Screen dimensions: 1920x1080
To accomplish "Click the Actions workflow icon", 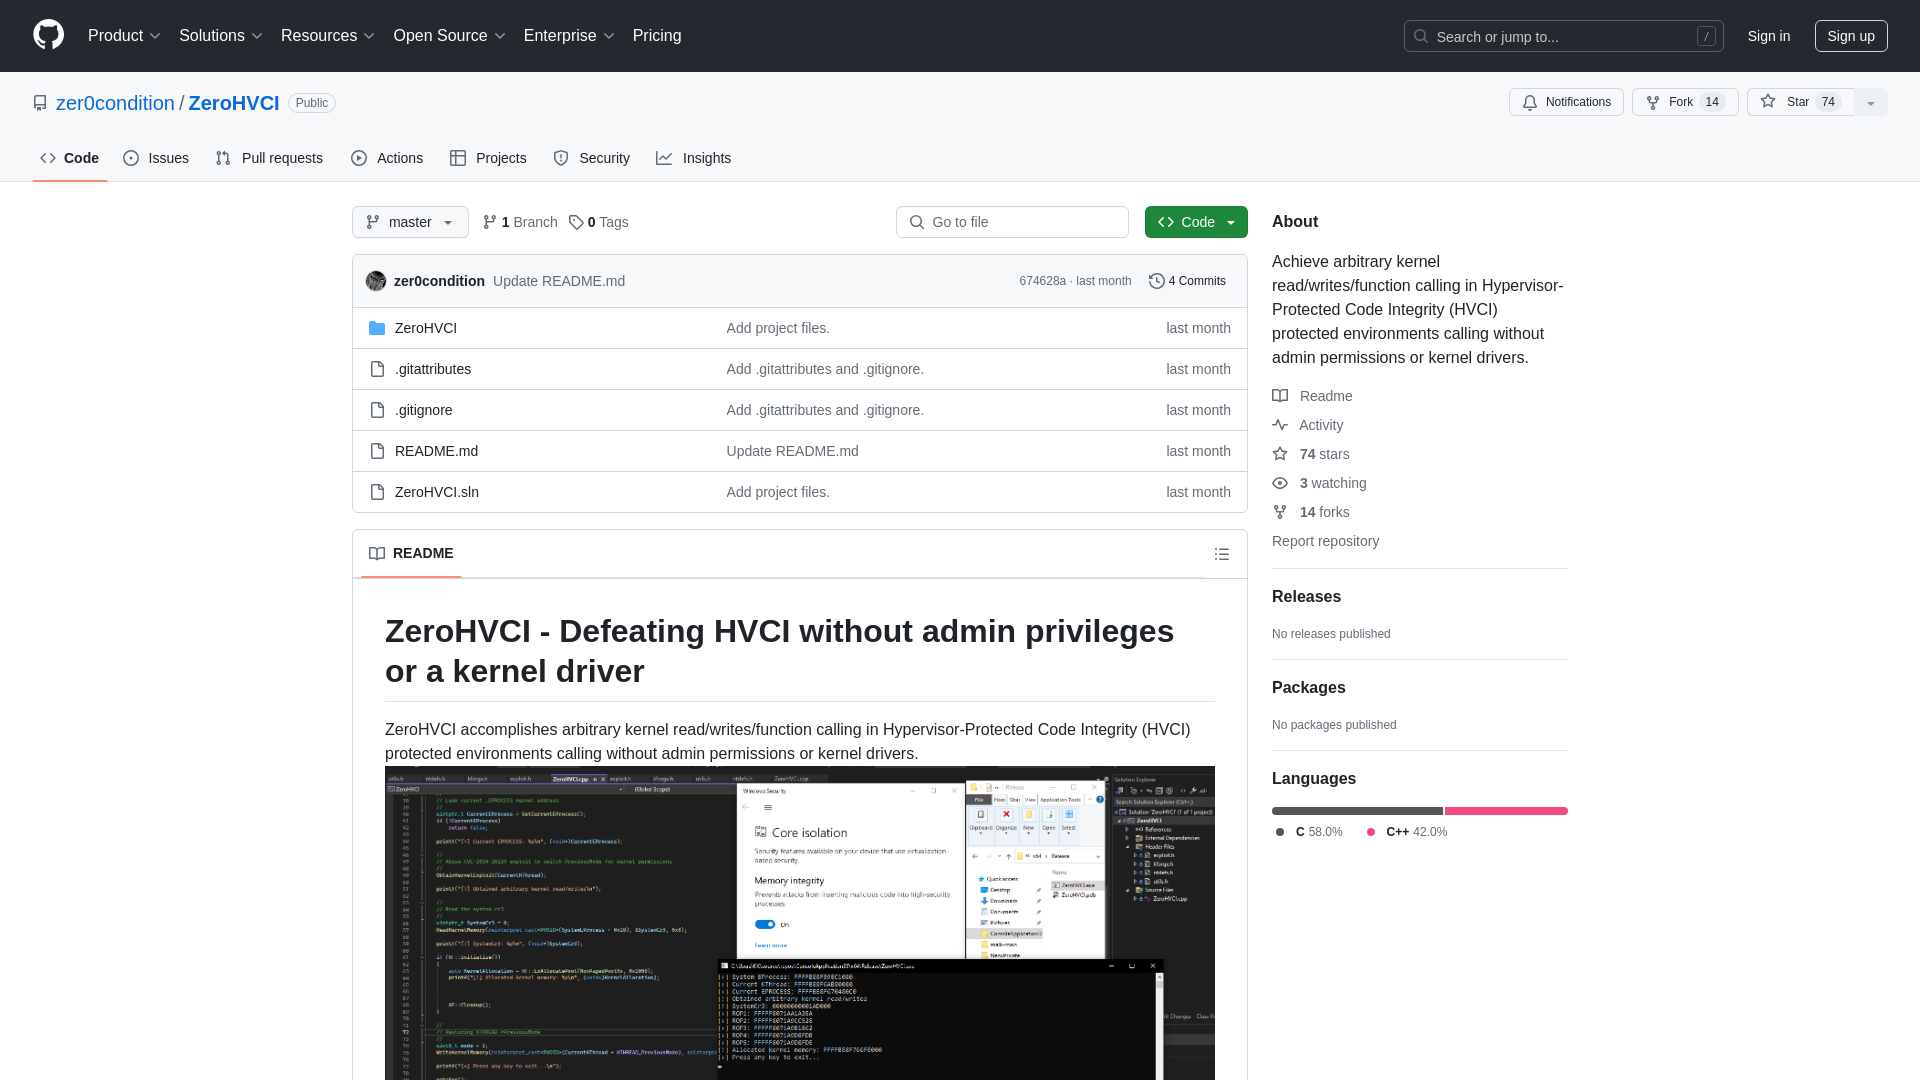I will click(357, 158).
